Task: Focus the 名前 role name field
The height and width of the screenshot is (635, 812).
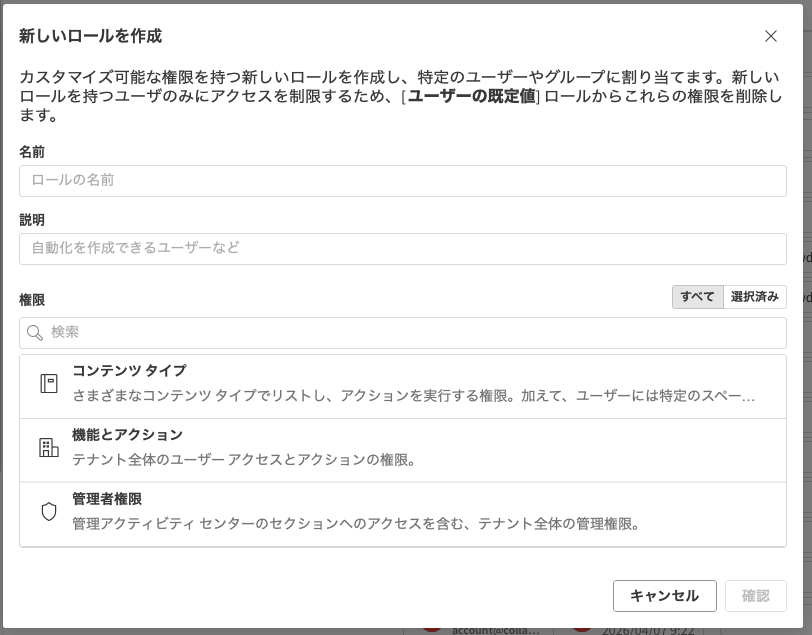Action: pyautogui.click(x=402, y=180)
